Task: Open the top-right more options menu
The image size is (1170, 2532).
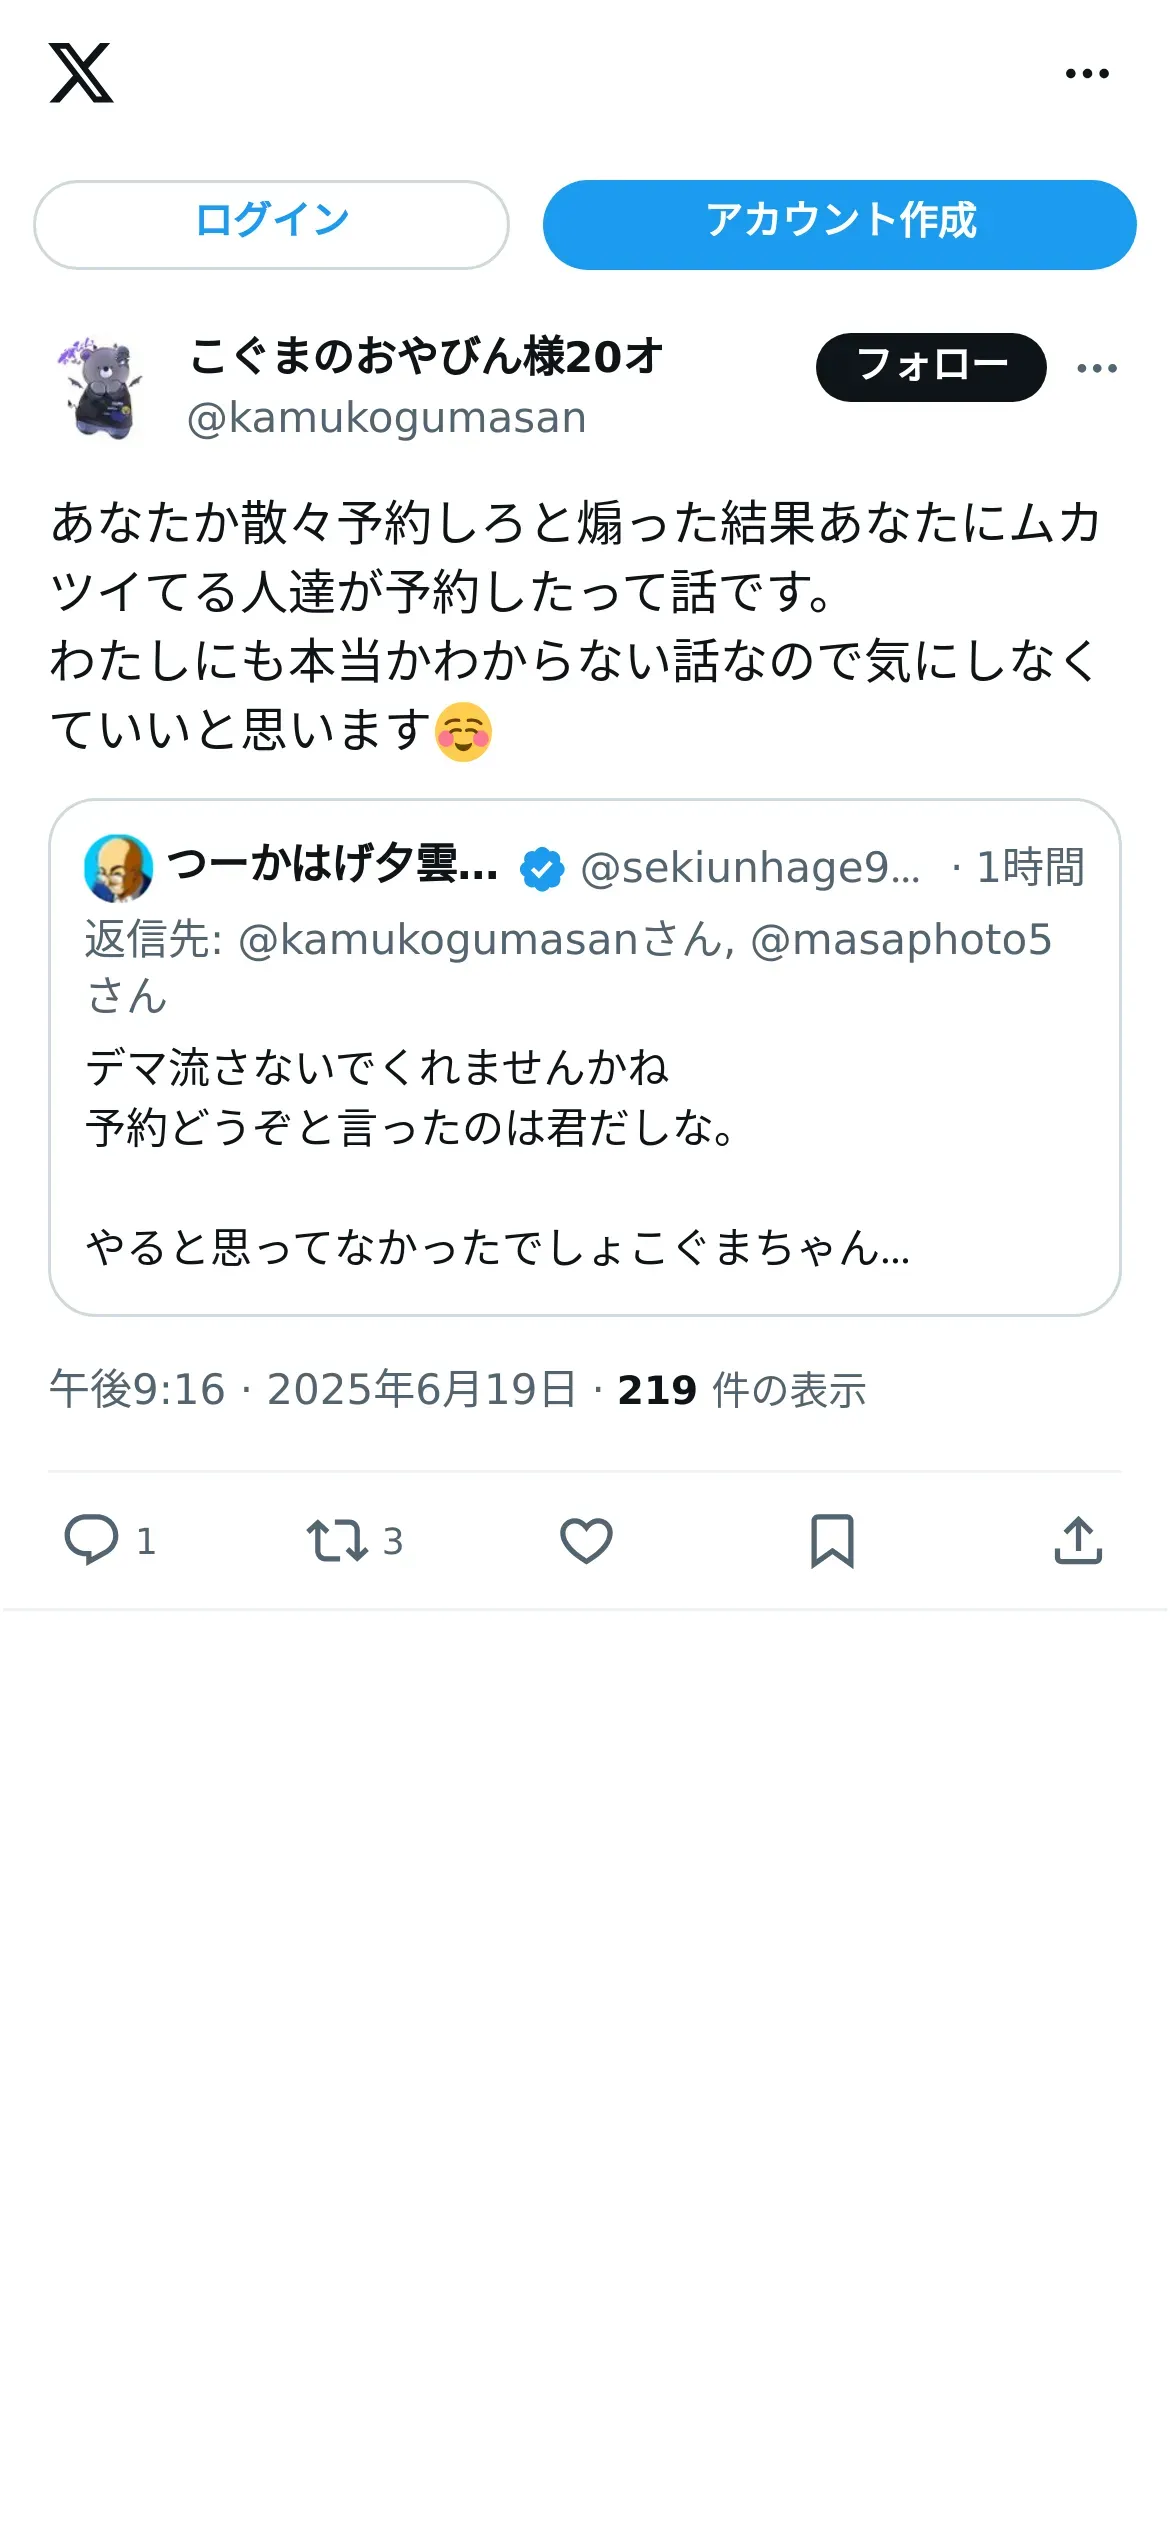Action: point(1087,73)
